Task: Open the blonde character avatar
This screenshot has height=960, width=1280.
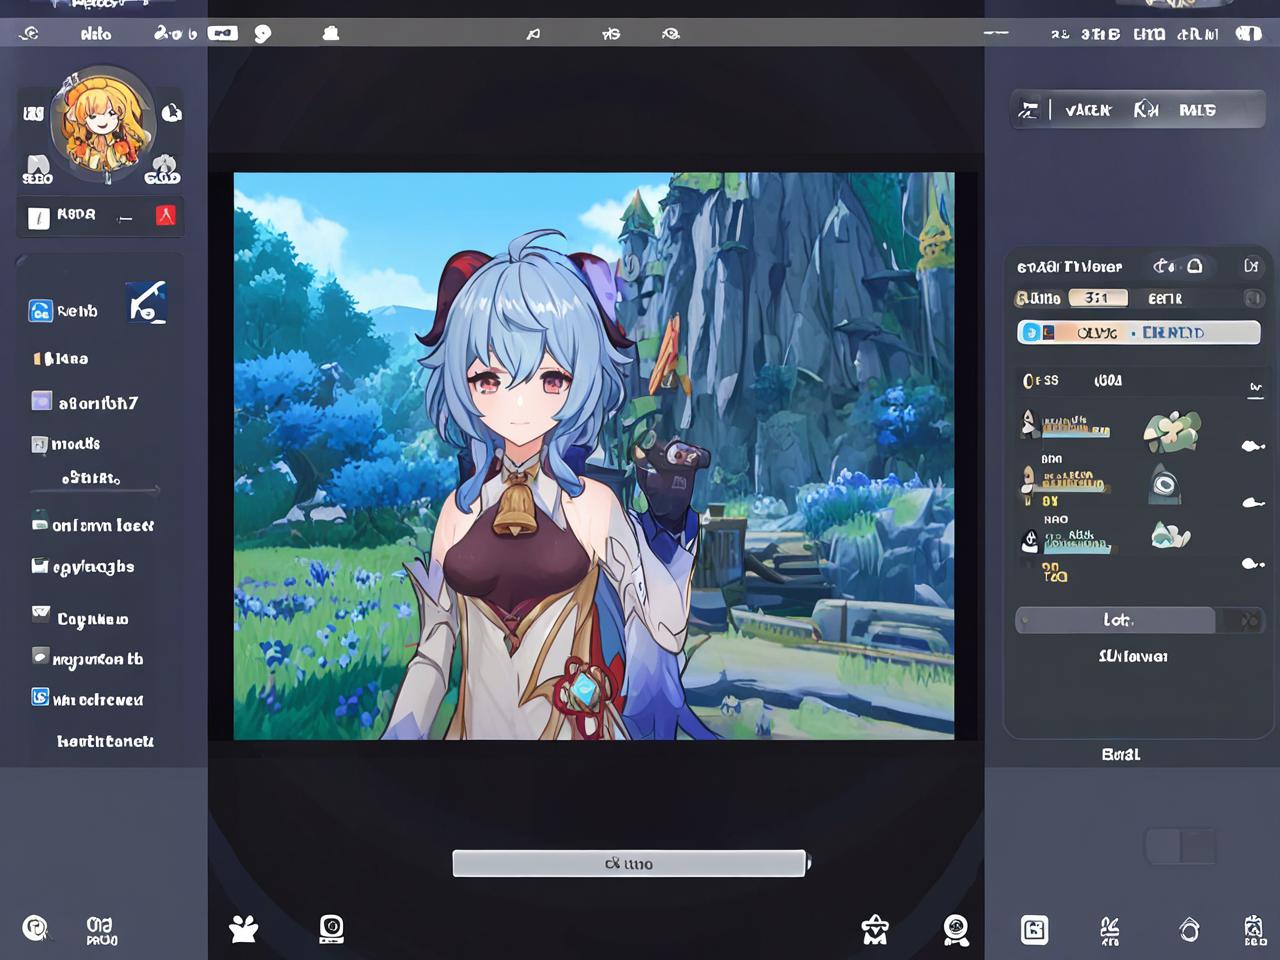Action: 102,123
